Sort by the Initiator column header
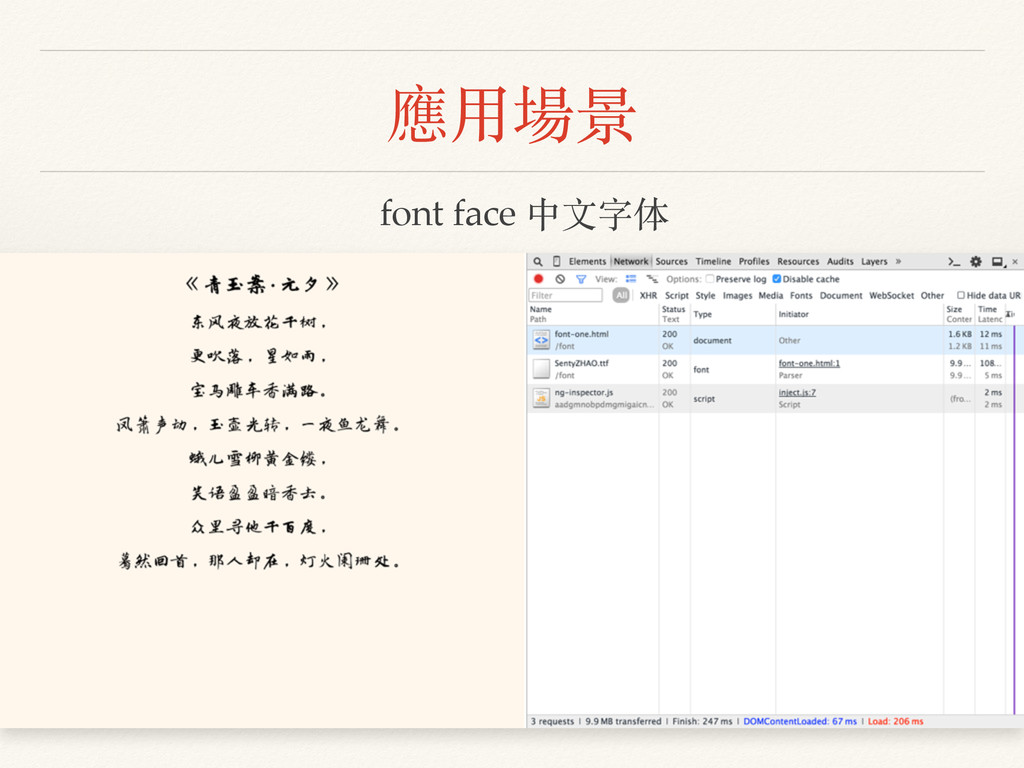This screenshot has width=1024, height=768. 859,314
